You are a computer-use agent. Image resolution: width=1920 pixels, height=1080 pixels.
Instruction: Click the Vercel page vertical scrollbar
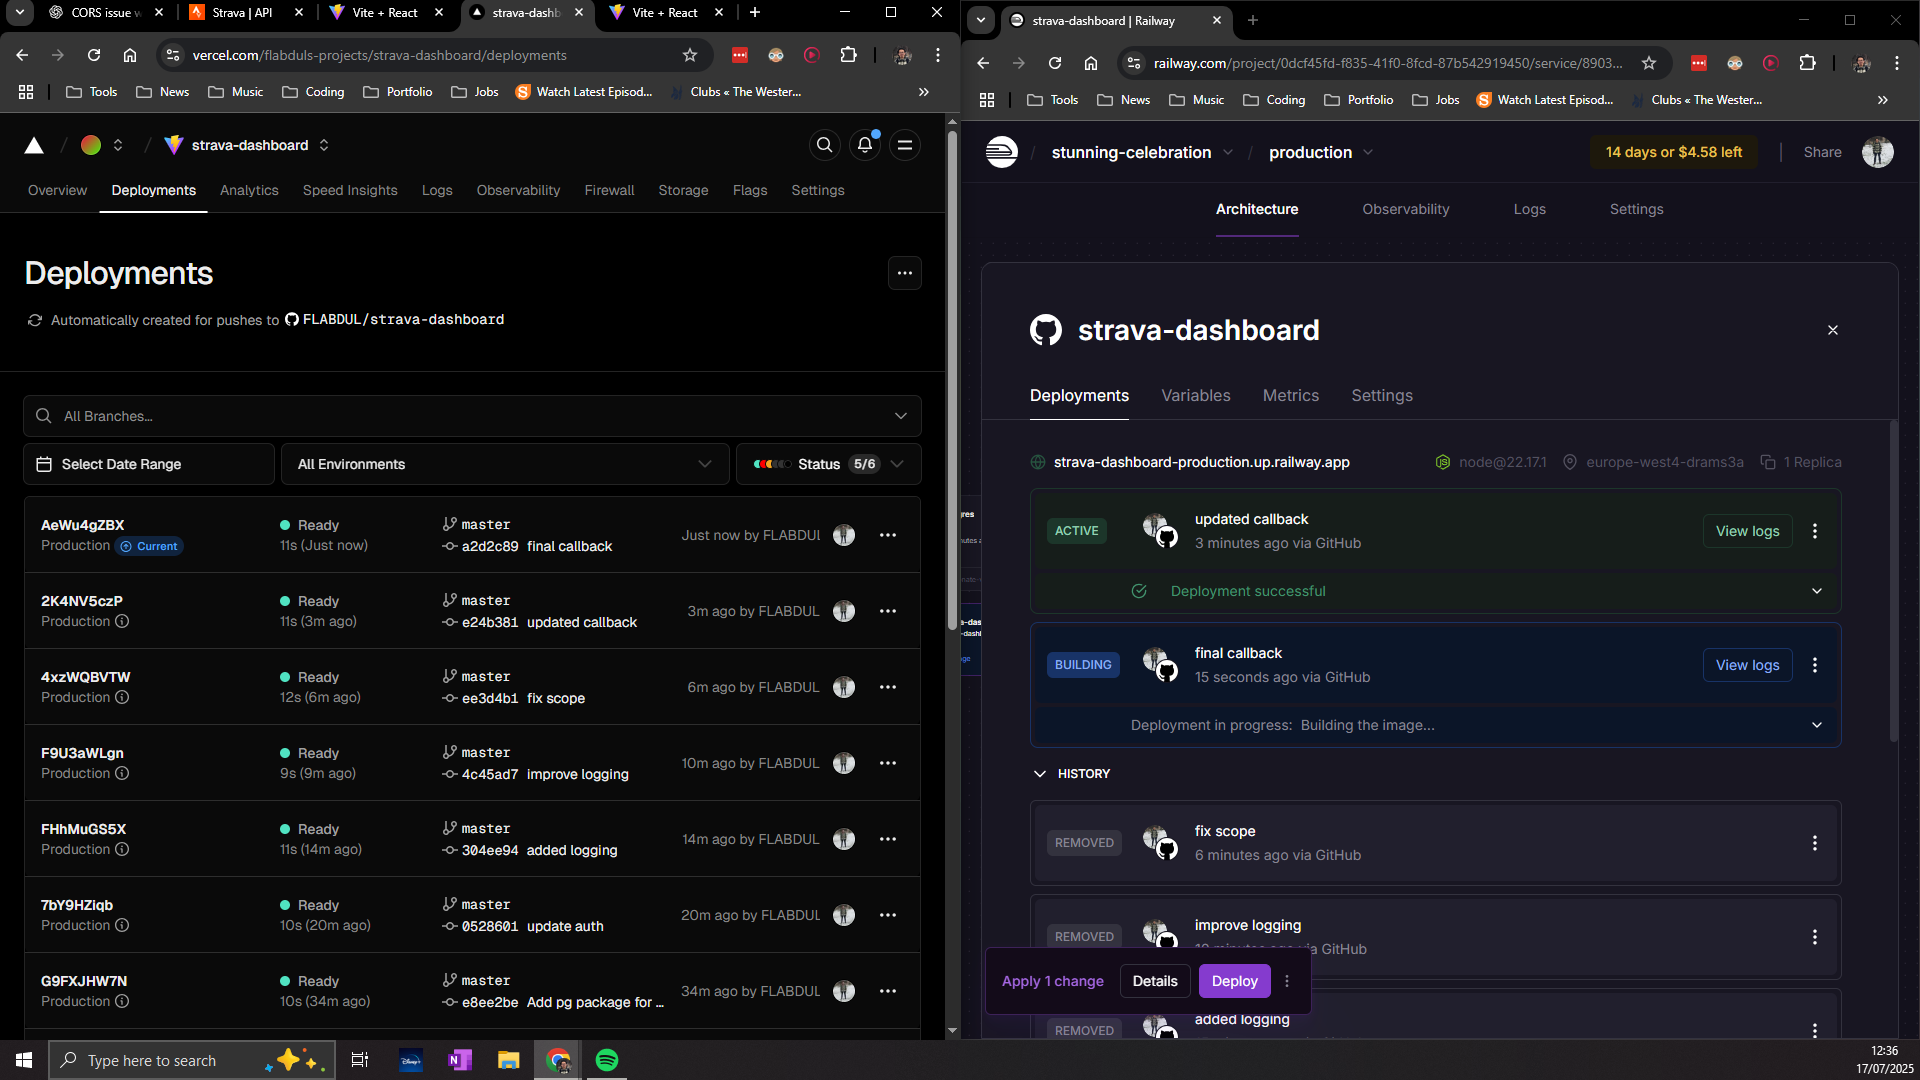point(952,380)
